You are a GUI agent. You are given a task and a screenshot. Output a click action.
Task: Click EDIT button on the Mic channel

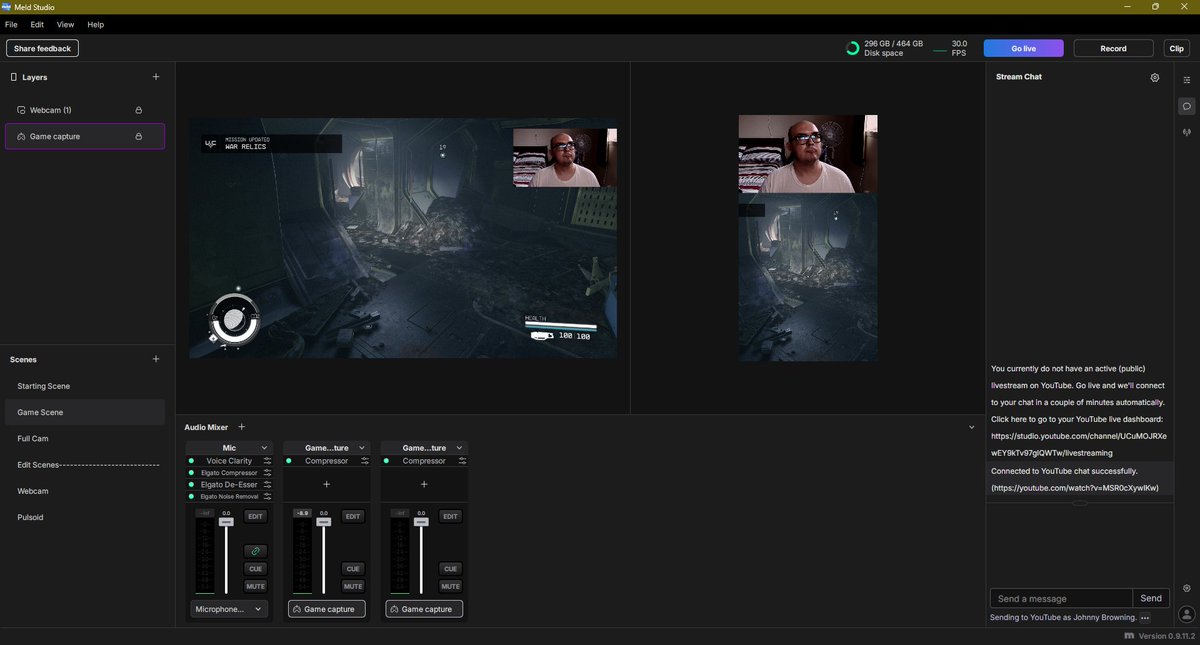click(255, 516)
